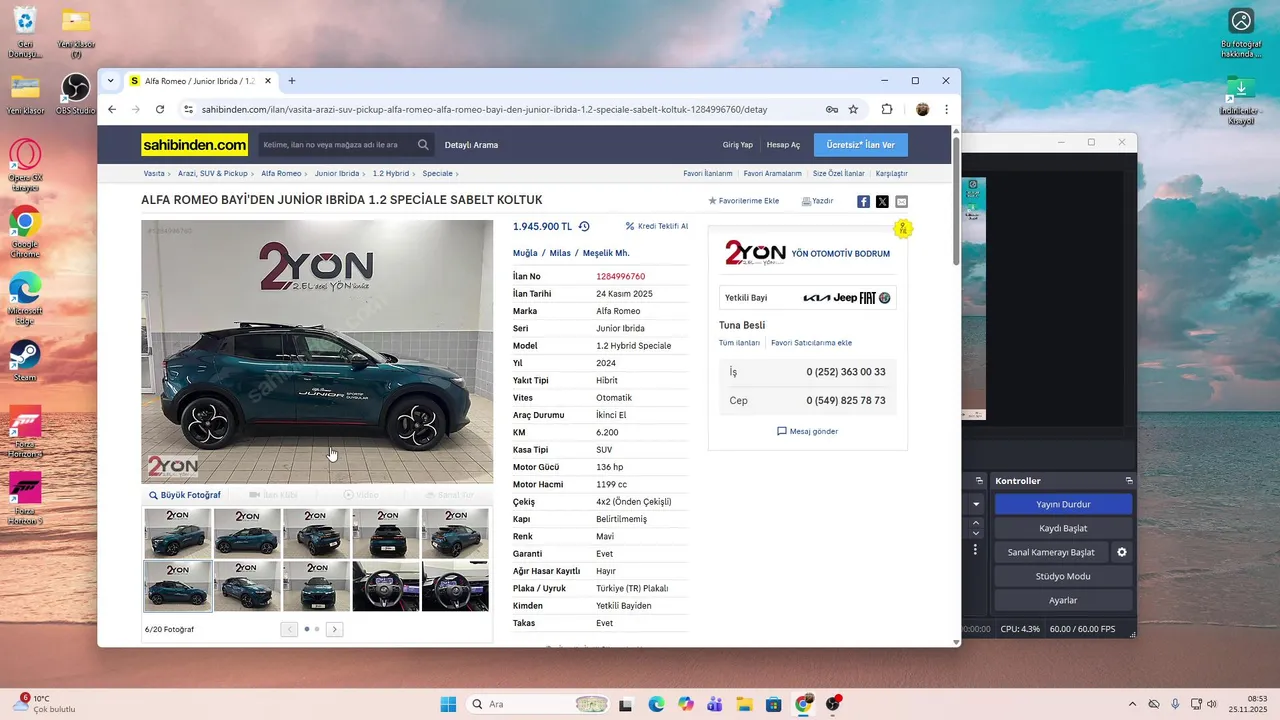
Task: Click Mesaj gönder link
Action: tap(808, 431)
